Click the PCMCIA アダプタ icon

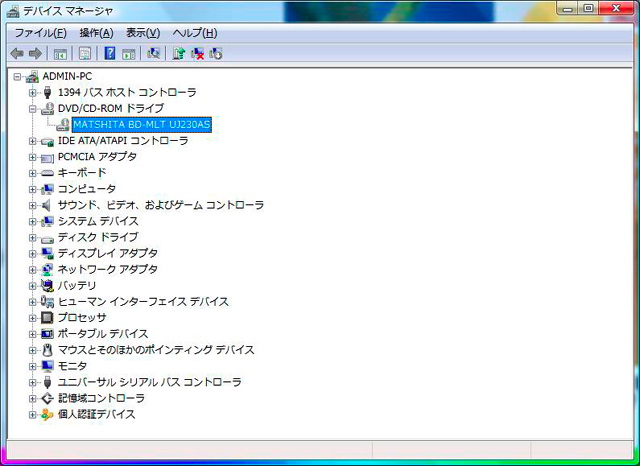pyautogui.click(x=47, y=157)
